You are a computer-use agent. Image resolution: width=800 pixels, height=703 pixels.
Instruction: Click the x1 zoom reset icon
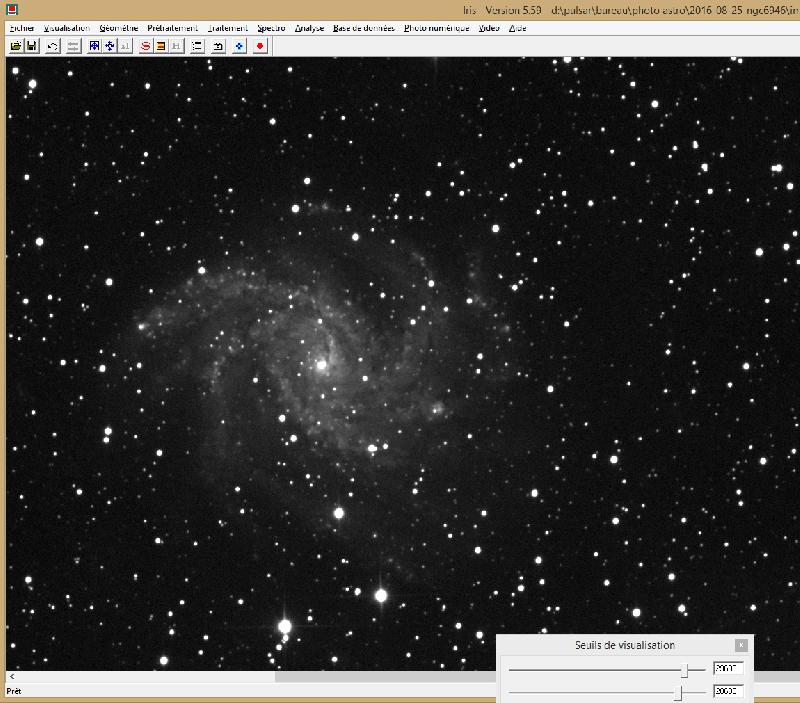125,46
